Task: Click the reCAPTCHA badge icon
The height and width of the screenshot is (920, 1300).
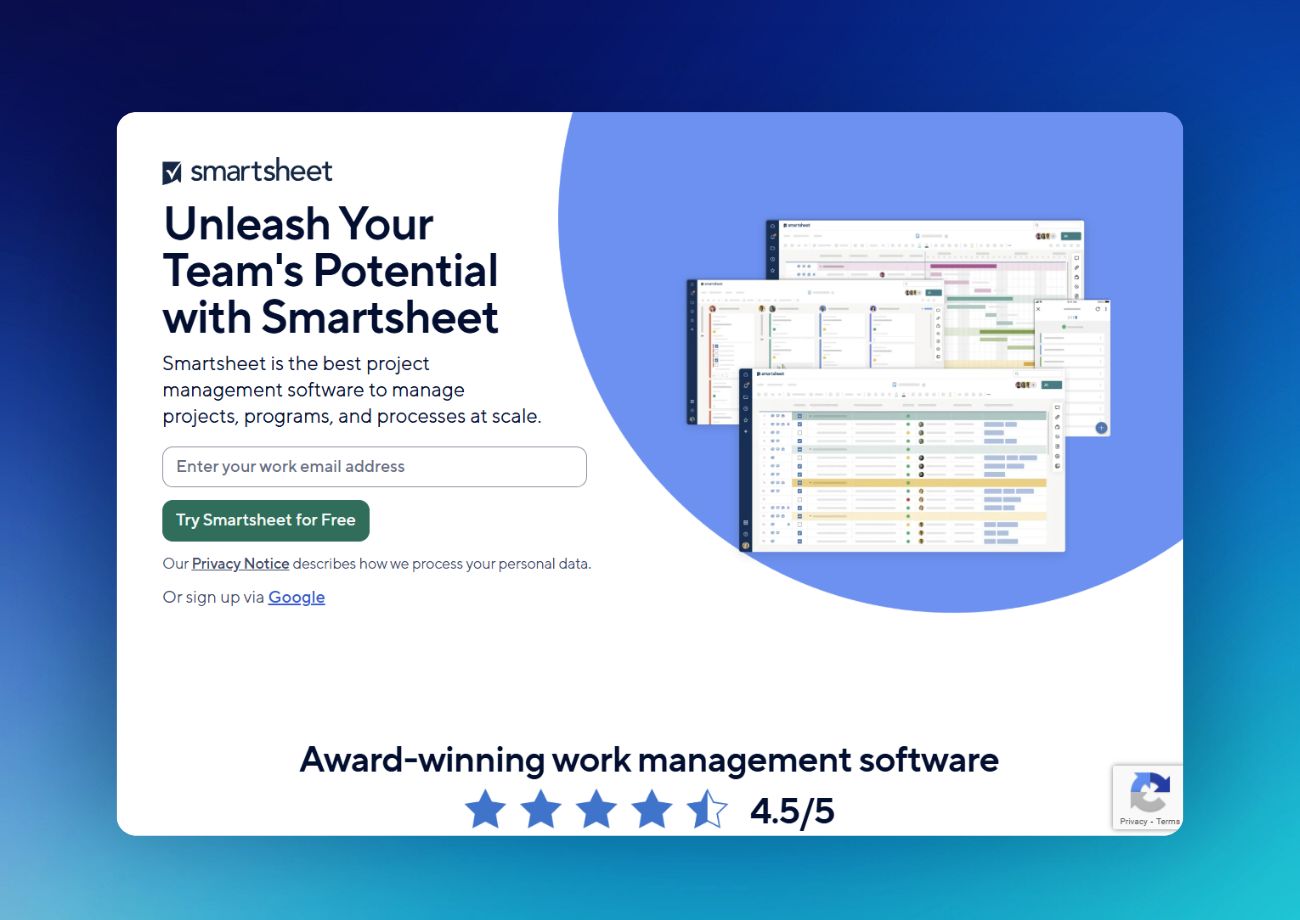Action: pos(1149,791)
